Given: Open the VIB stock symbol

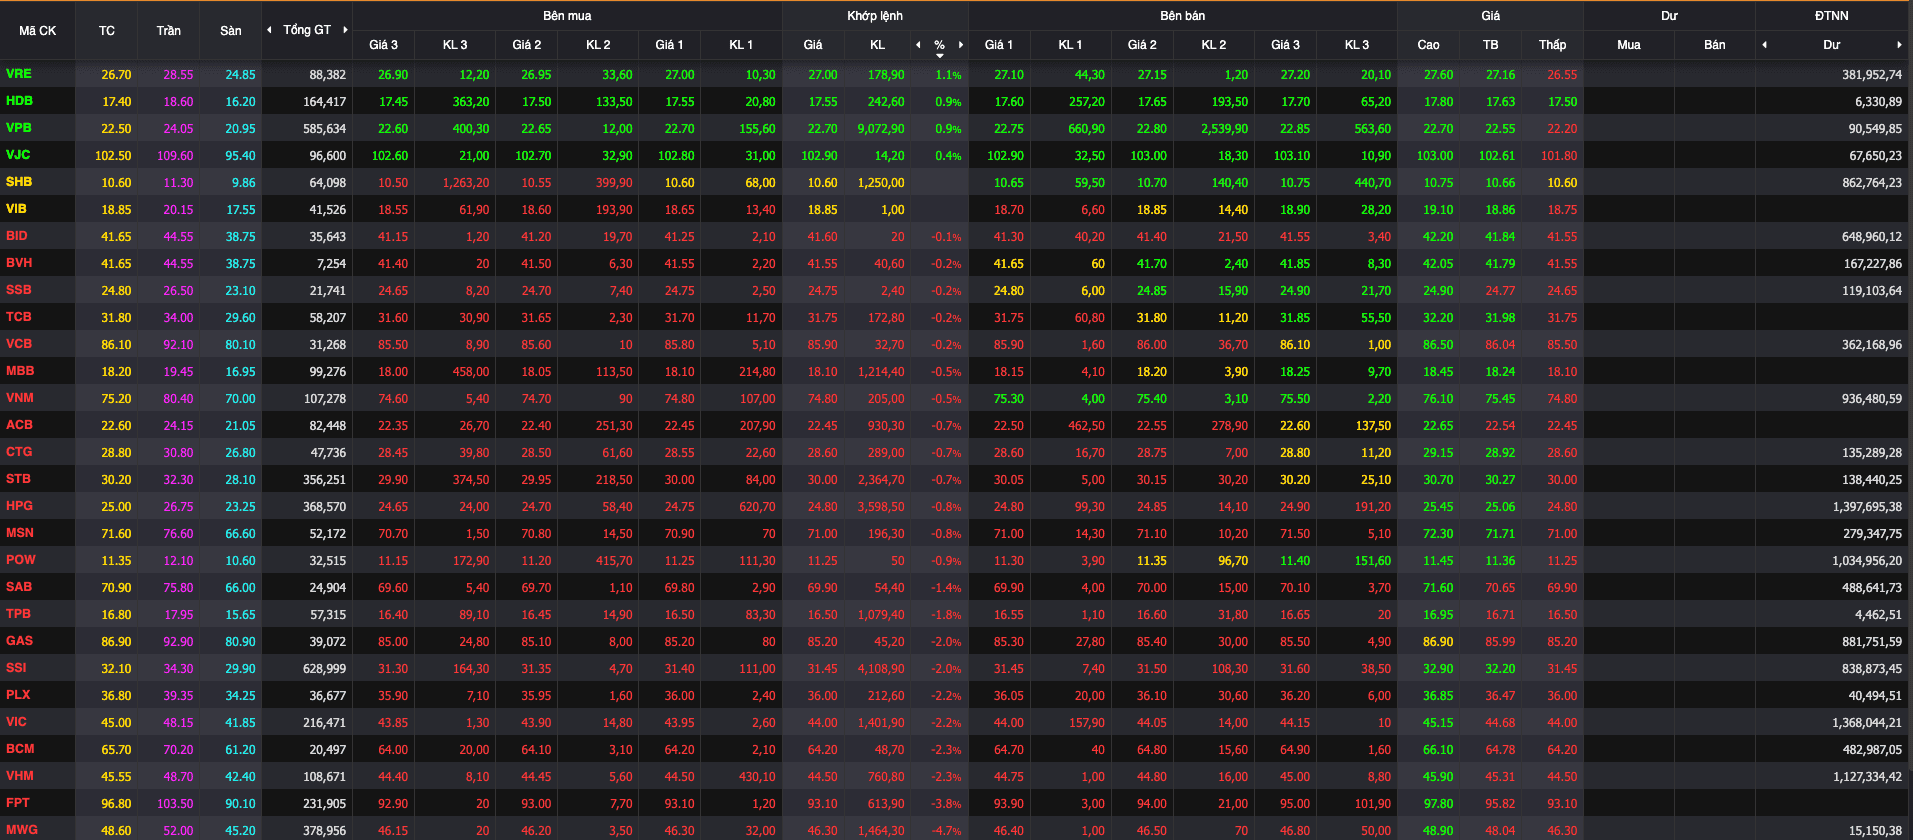Looking at the screenshot, I should coord(16,209).
